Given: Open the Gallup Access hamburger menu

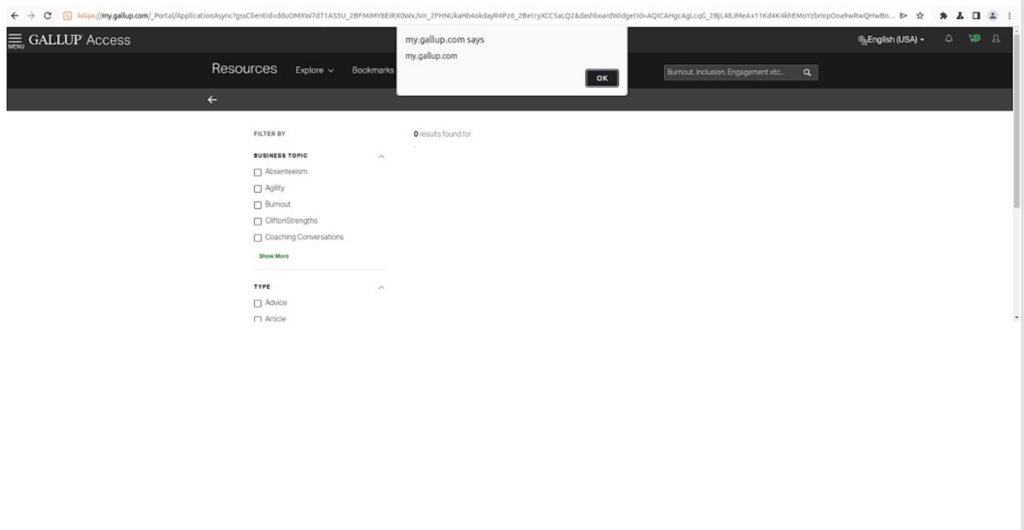Looking at the screenshot, I should [15, 40].
